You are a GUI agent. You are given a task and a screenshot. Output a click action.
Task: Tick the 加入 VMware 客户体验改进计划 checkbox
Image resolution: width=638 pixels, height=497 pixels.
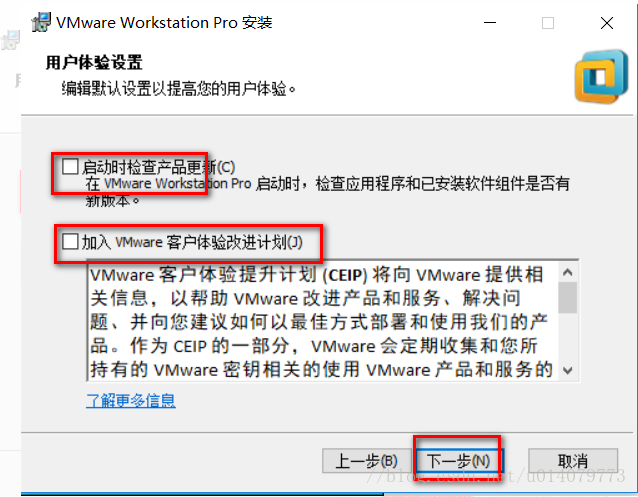point(70,241)
